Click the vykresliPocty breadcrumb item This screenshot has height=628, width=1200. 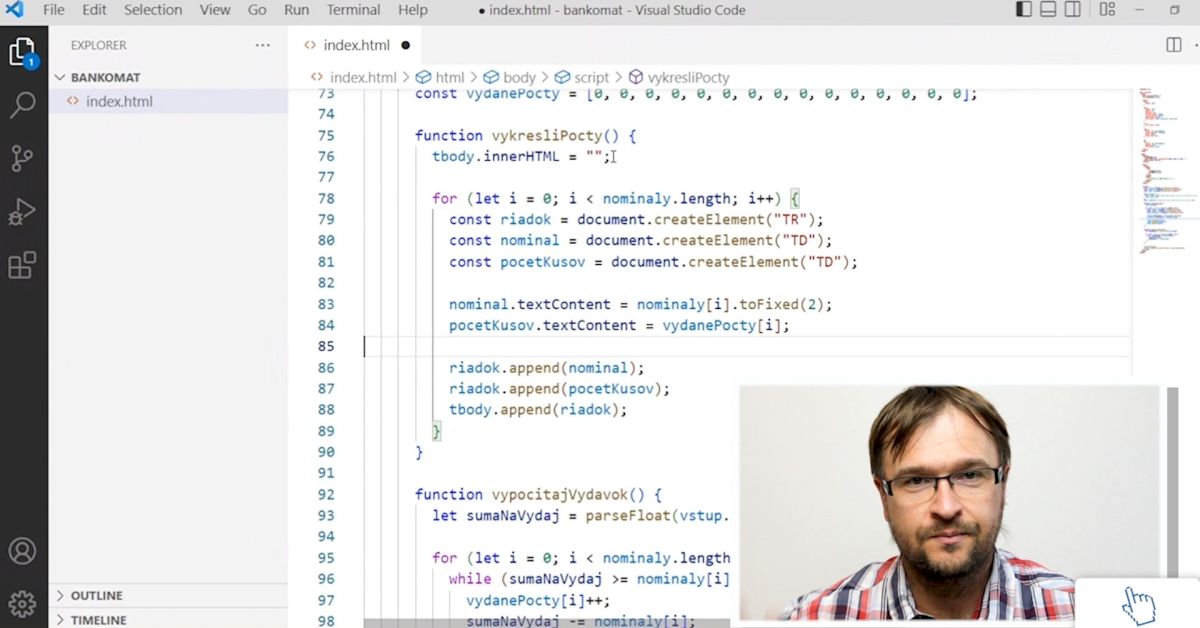click(688, 77)
